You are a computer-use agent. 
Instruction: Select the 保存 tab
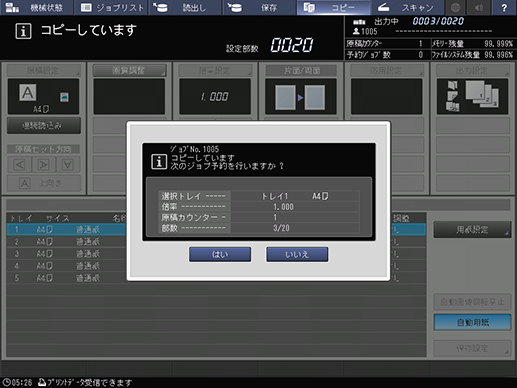pyautogui.click(x=259, y=7)
